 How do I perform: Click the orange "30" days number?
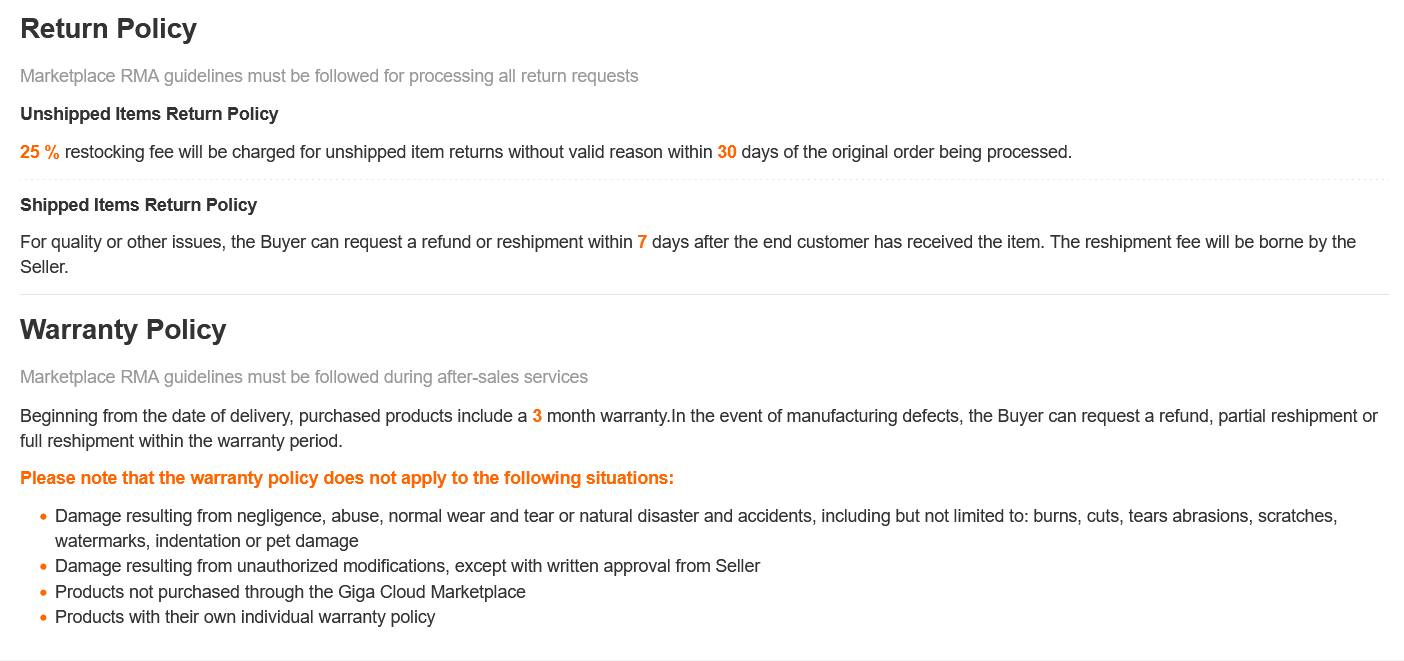point(727,152)
